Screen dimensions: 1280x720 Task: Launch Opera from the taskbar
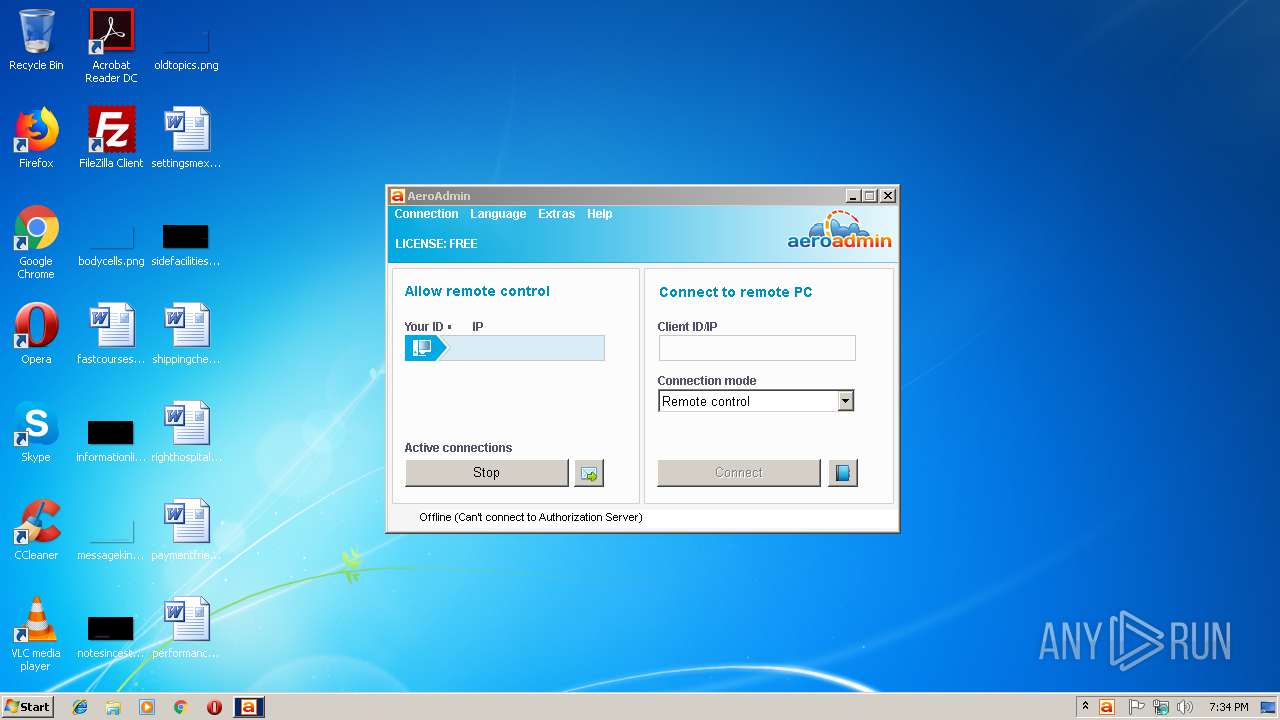[214, 707]
